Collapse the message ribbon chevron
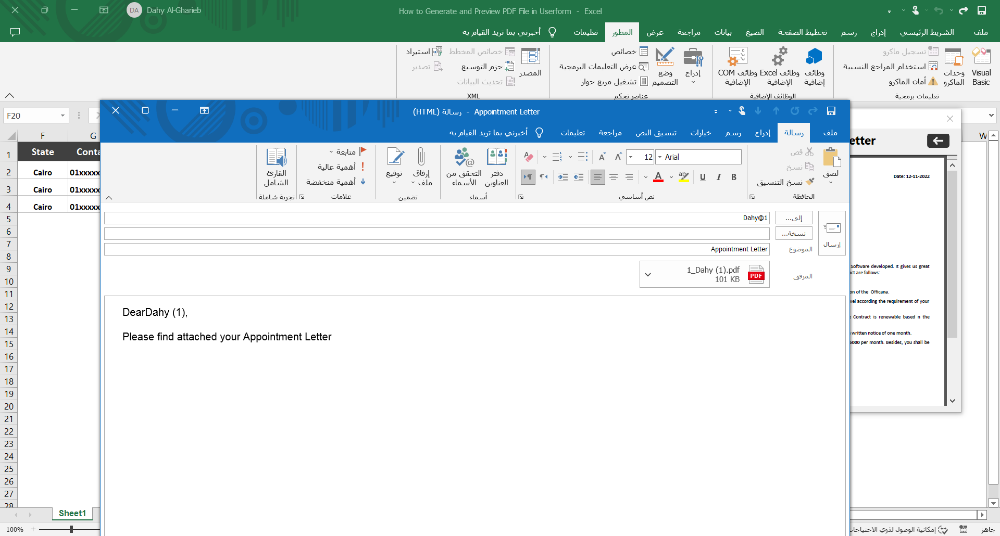Viewport: 1000px width, 536px height. [108, 198]
